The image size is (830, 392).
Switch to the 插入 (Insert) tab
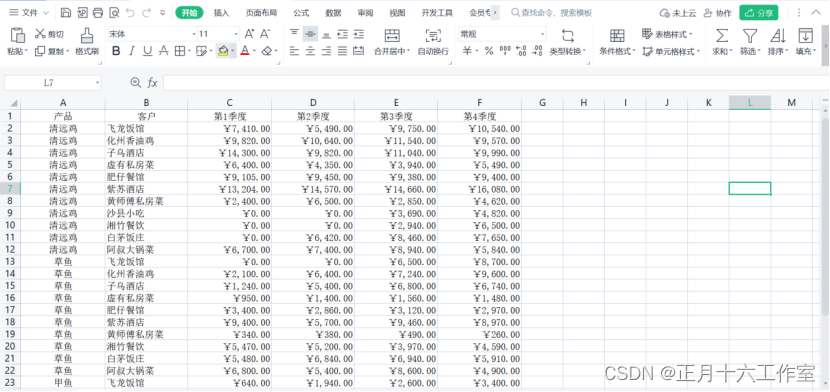221,13
